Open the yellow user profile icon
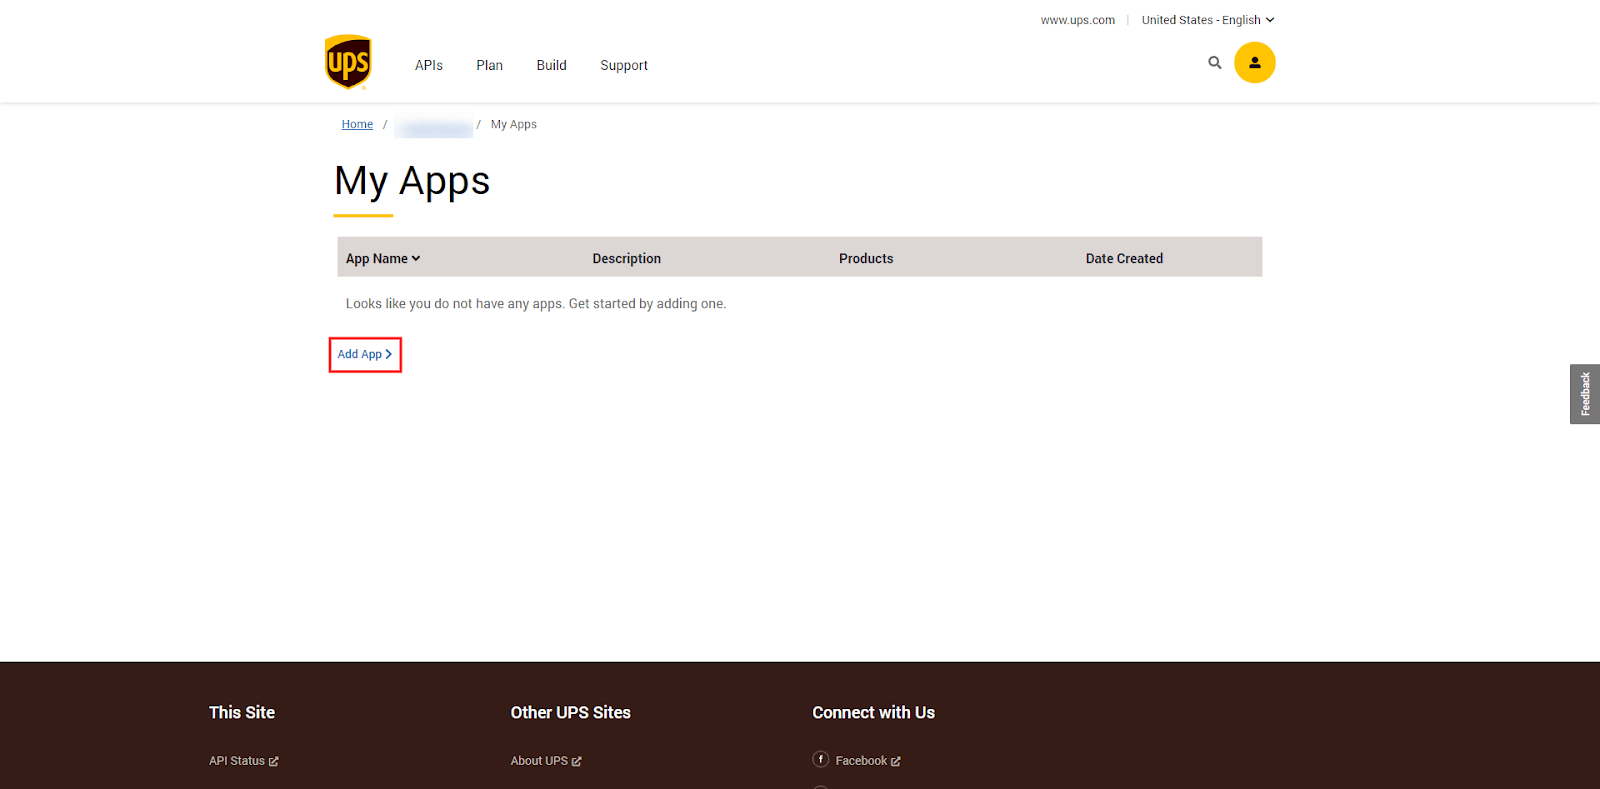Image resolution: width=1600 pixels, height=789 pixels. [x=1254, y=63]
